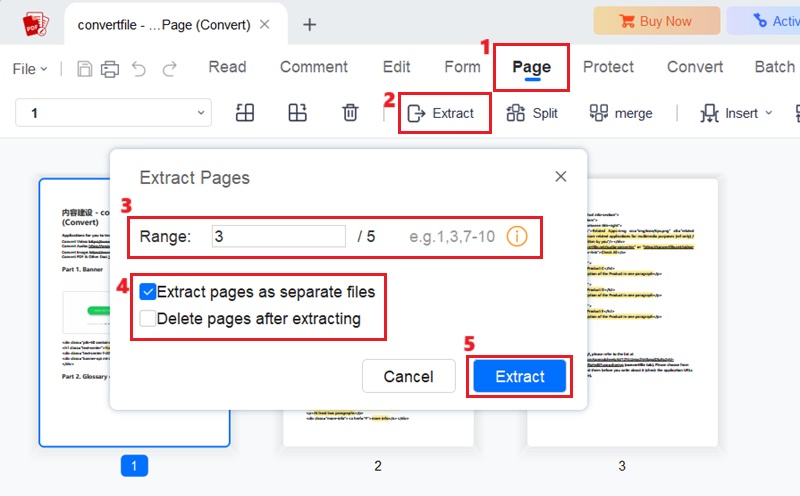Screen dimensions: 800x496
Task: Switch to the Convert tab
Action: coord(695,67)
